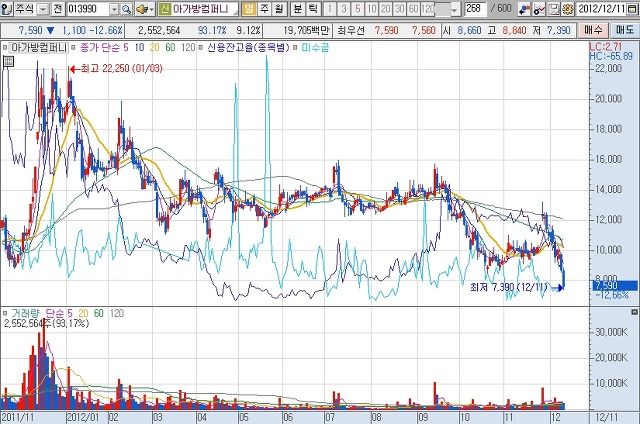Image resolution: width=640 pixels, height=424 pixels.
Task: Click the 신용잔고율(종목별) legend text
Action: point(248,48)
